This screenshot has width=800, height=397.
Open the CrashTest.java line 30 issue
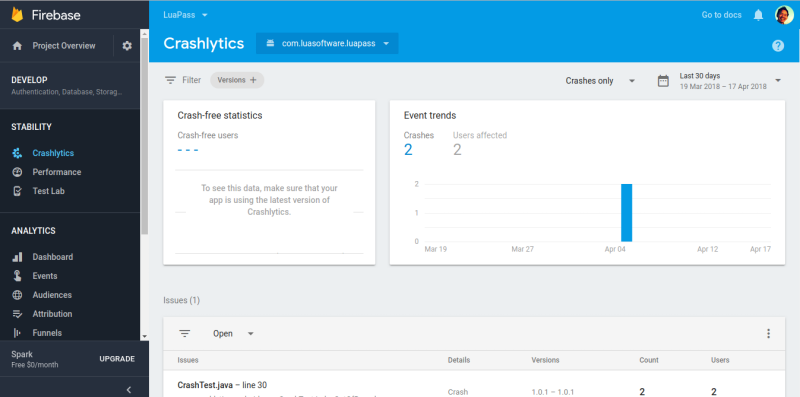[222, 385]
